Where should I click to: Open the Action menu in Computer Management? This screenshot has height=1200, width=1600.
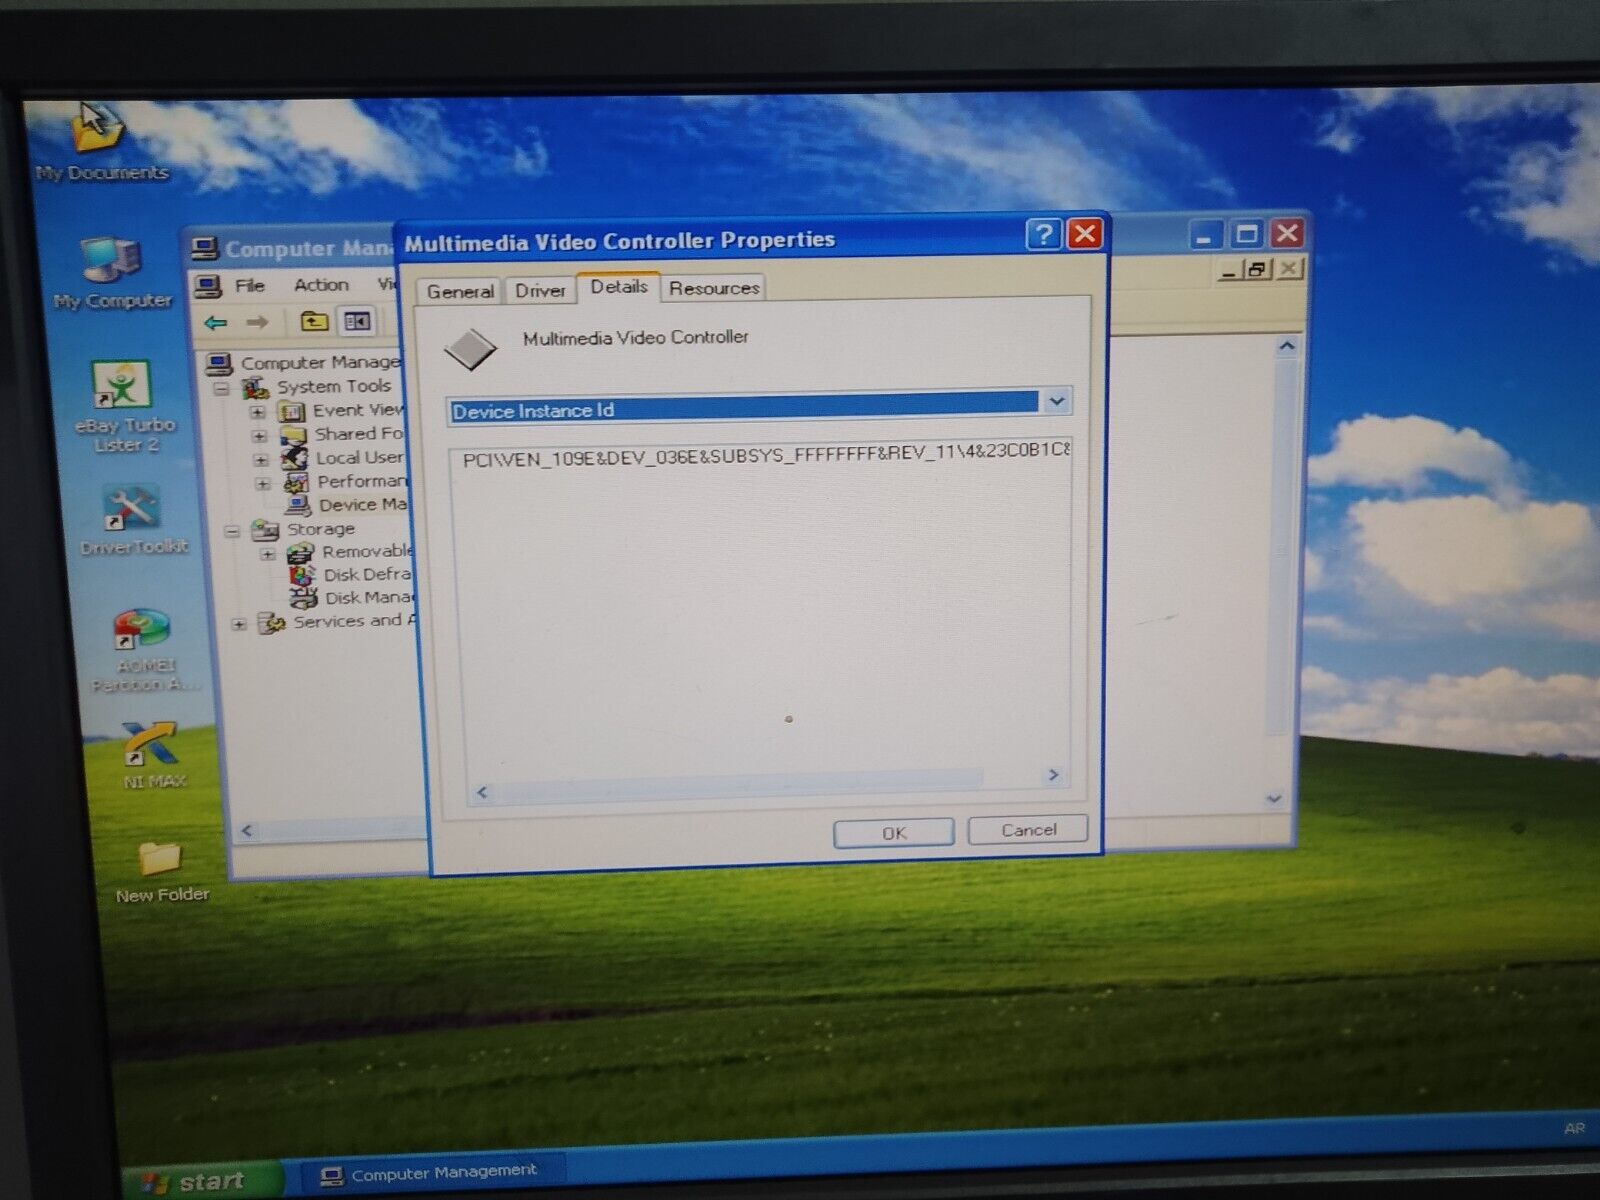point(321,285)
